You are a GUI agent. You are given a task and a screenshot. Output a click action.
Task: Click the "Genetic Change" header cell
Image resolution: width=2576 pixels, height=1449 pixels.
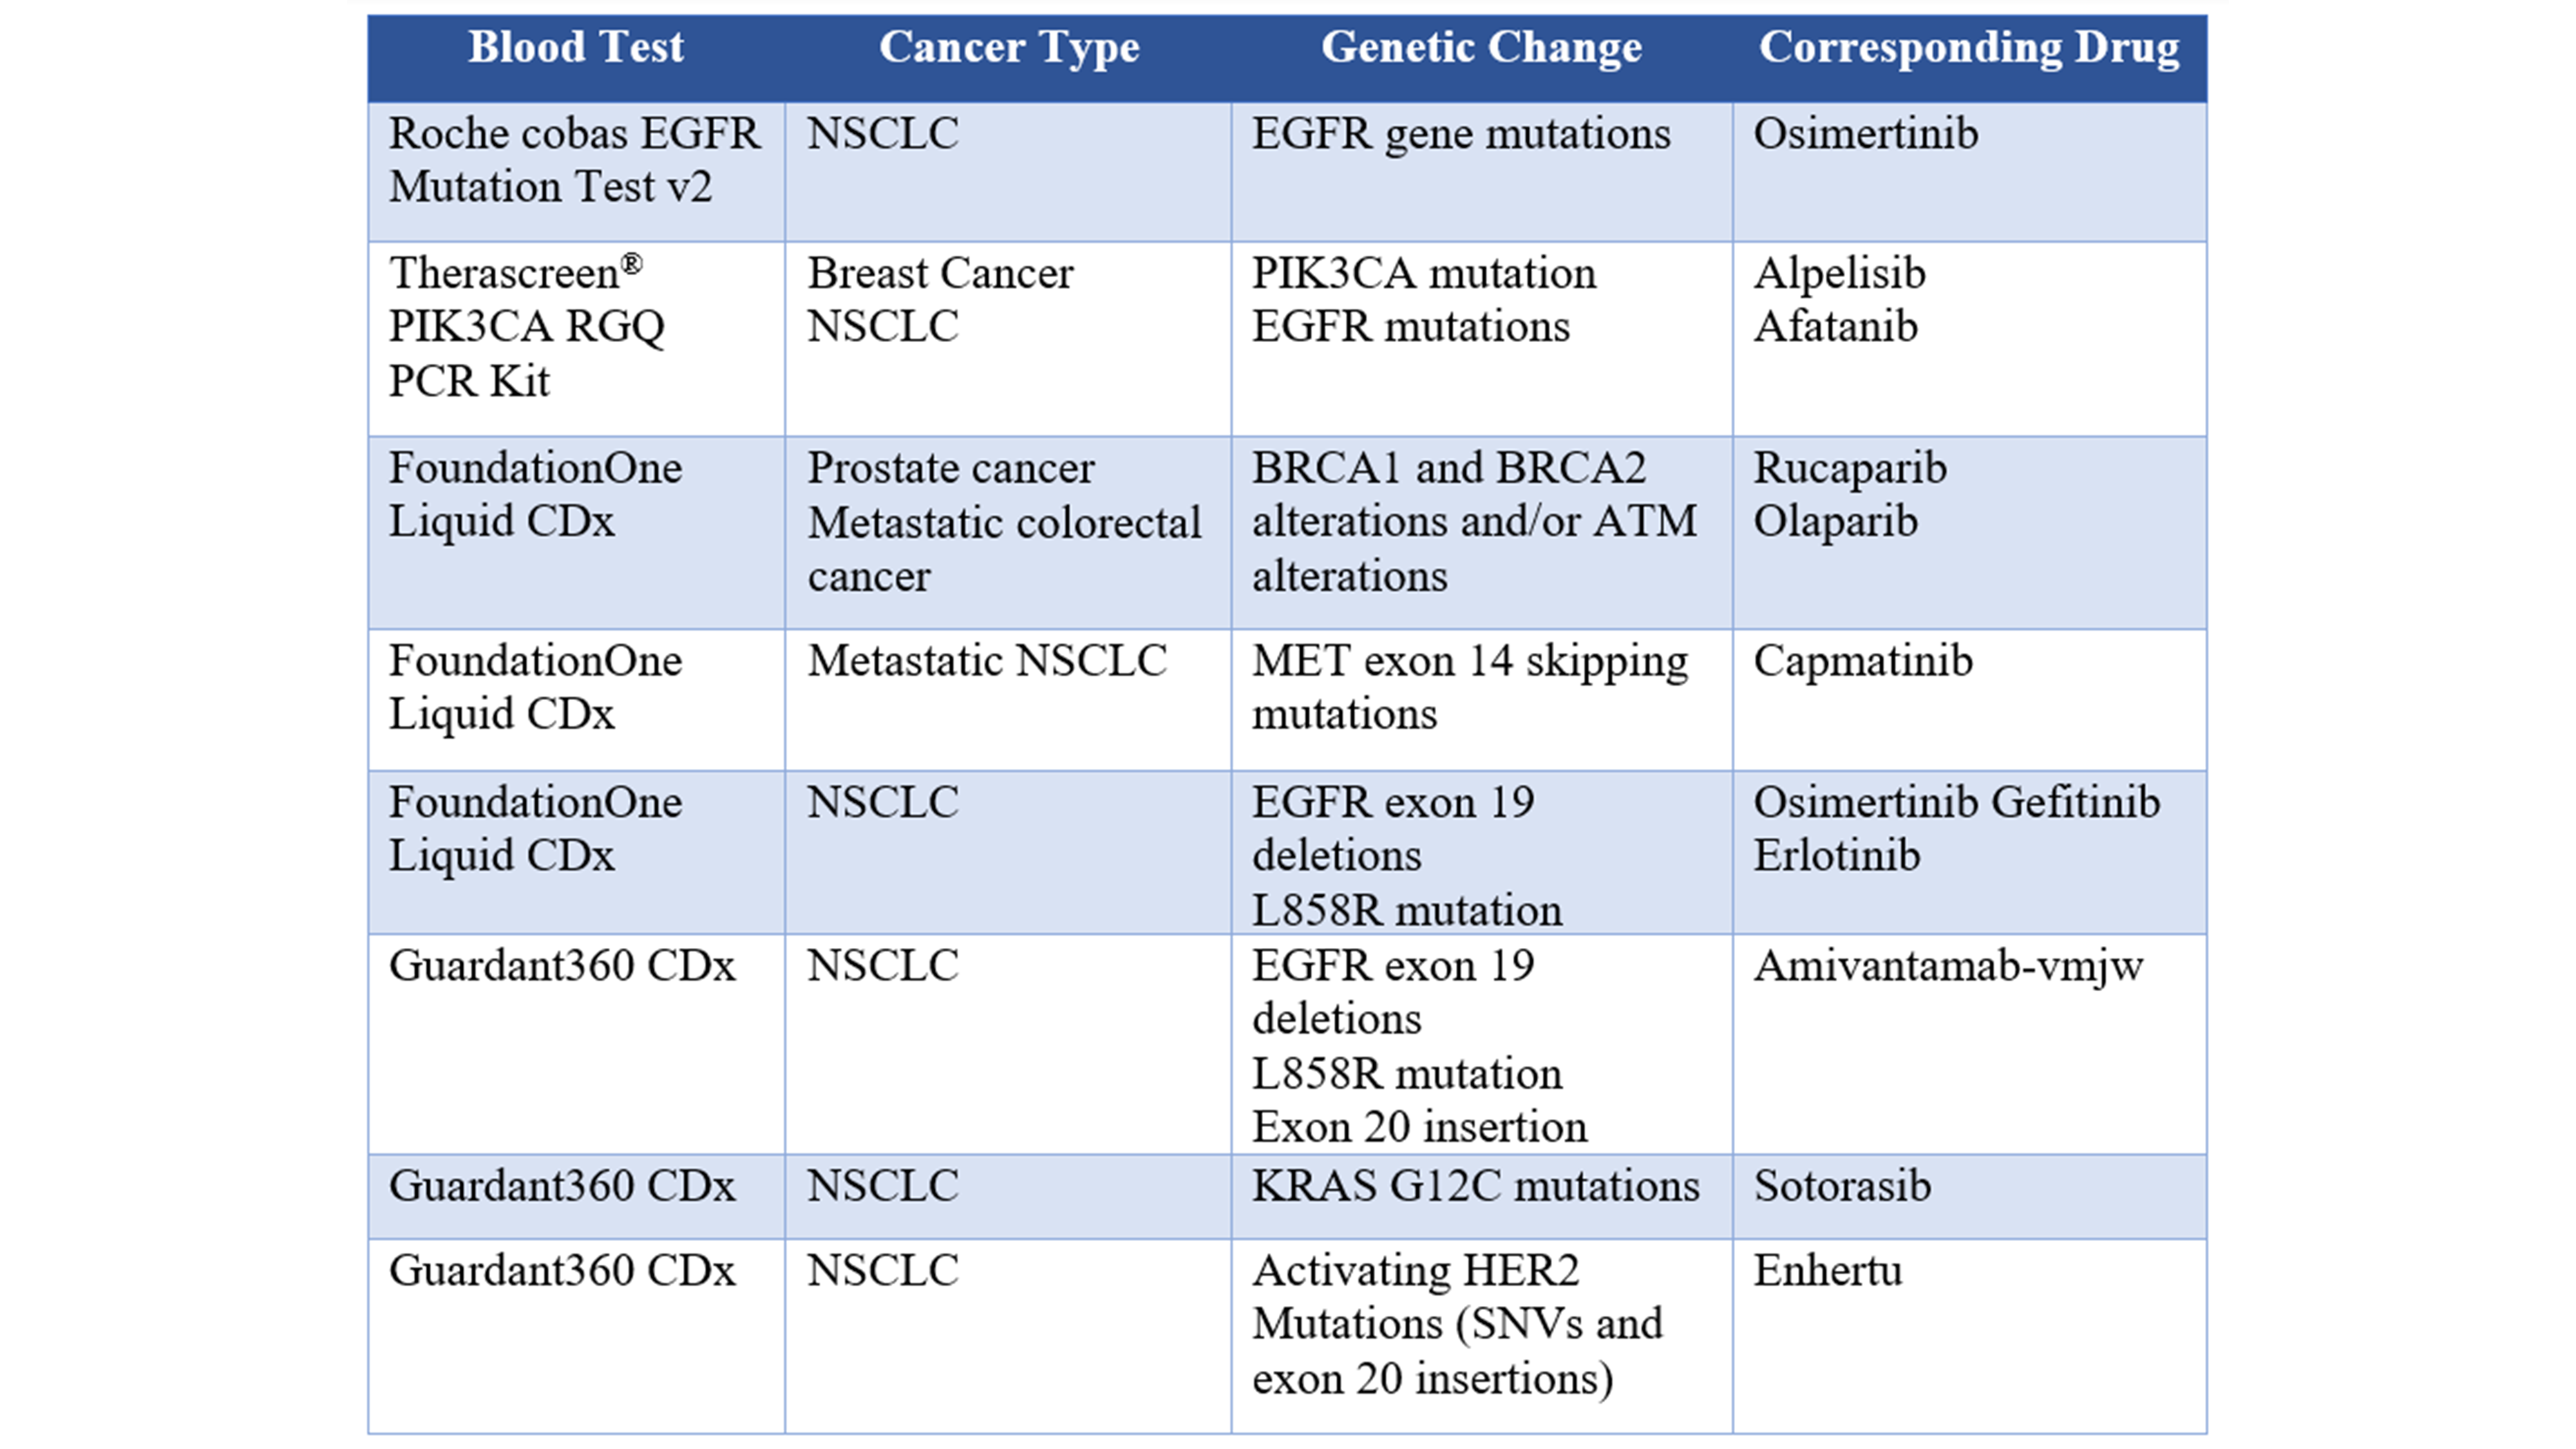(1481, 48)
